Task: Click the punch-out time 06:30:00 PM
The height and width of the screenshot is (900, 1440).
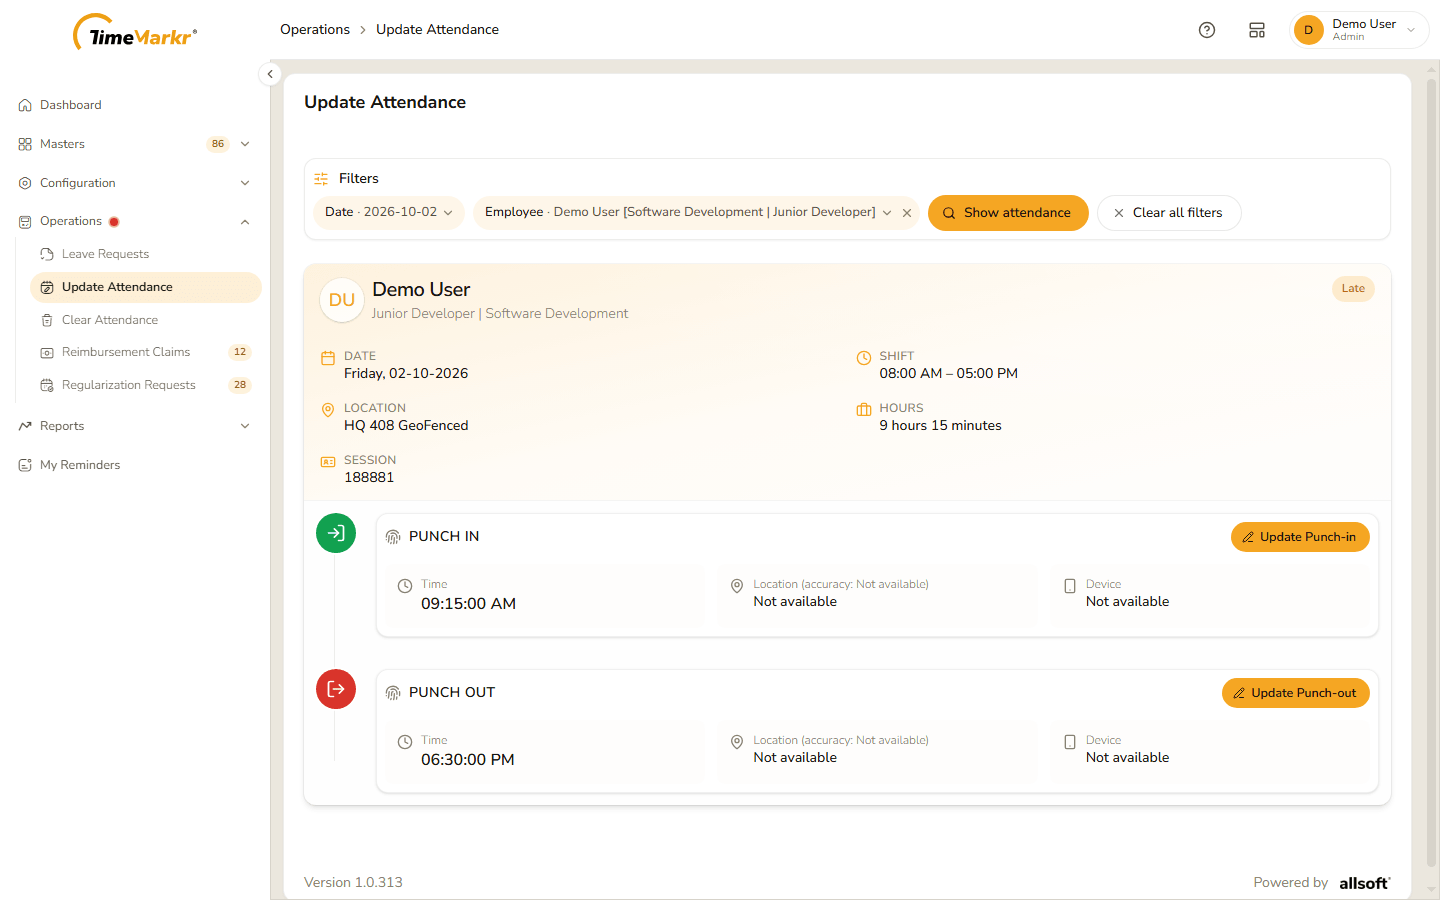Action: tap(468, 760)
